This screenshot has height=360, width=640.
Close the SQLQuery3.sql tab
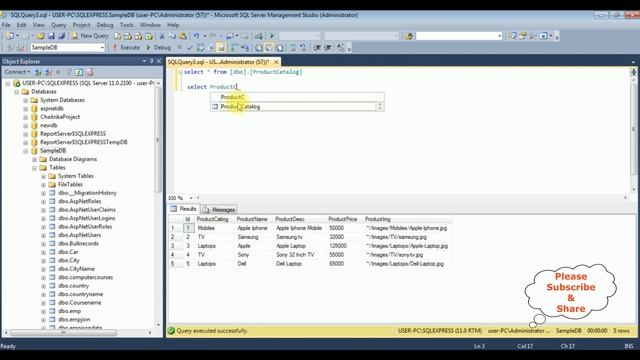(276, 62)
